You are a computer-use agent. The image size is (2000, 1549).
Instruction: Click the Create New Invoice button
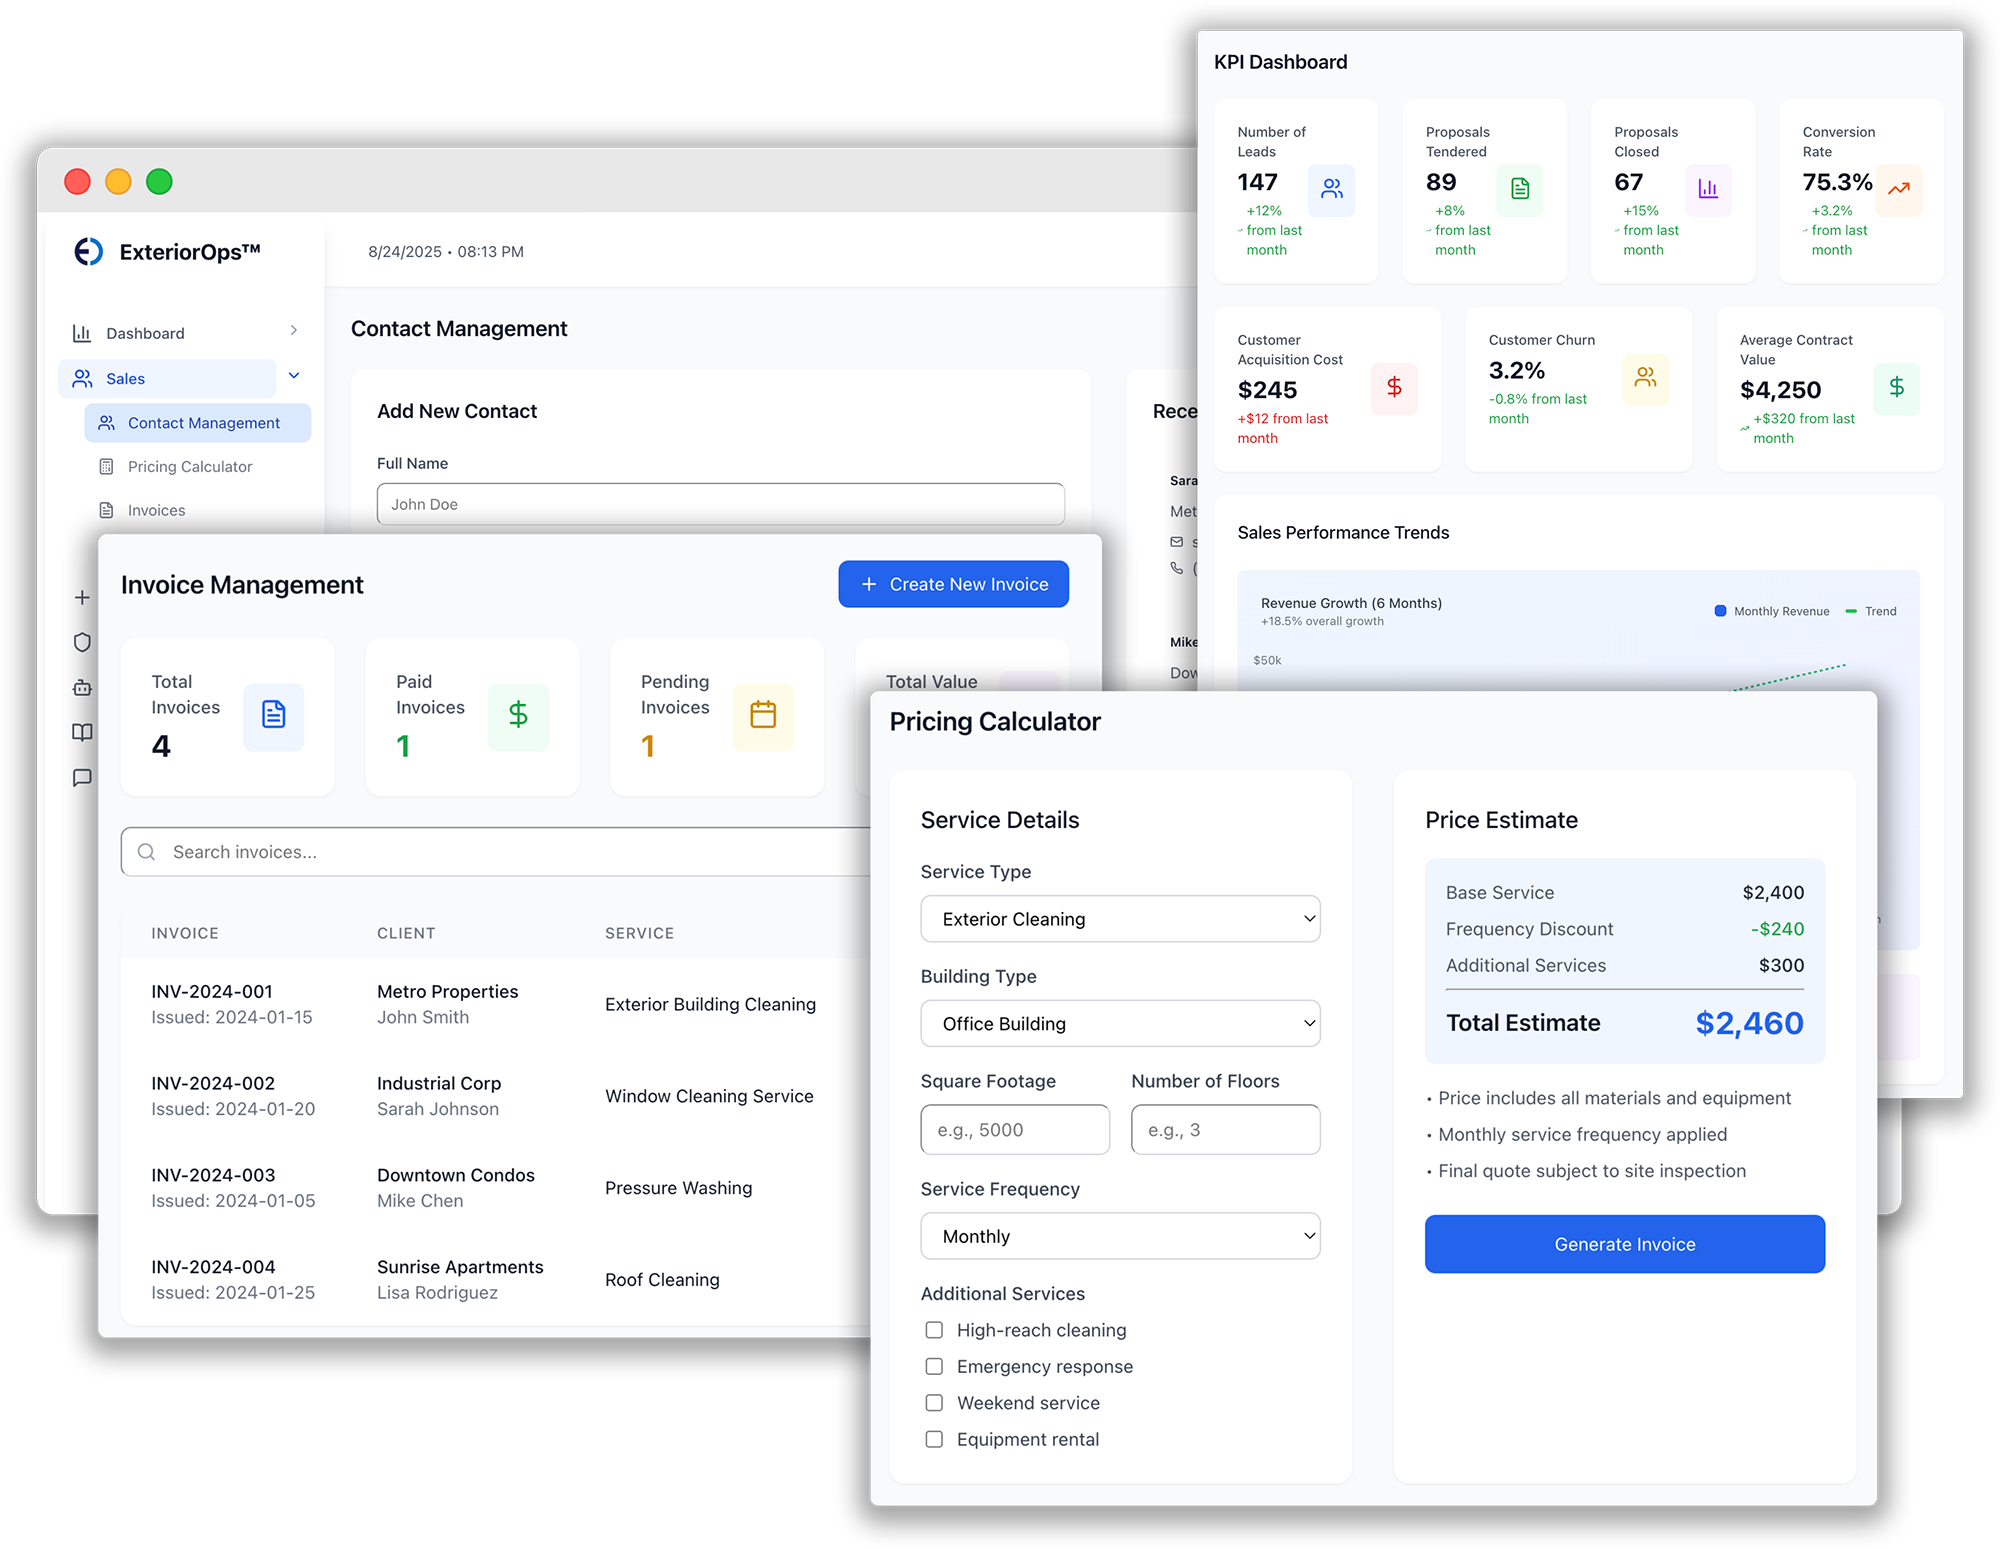click(953, 584)
